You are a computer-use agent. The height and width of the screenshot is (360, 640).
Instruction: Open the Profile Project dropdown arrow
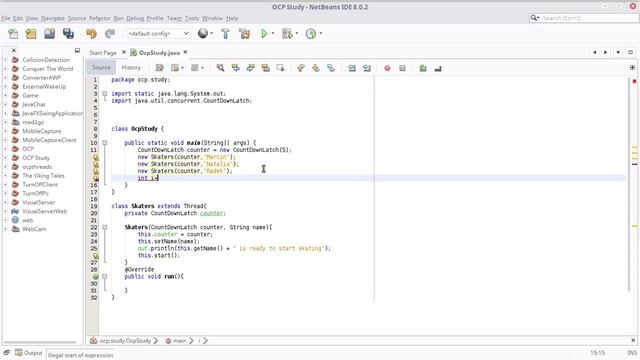click(320, 33)
